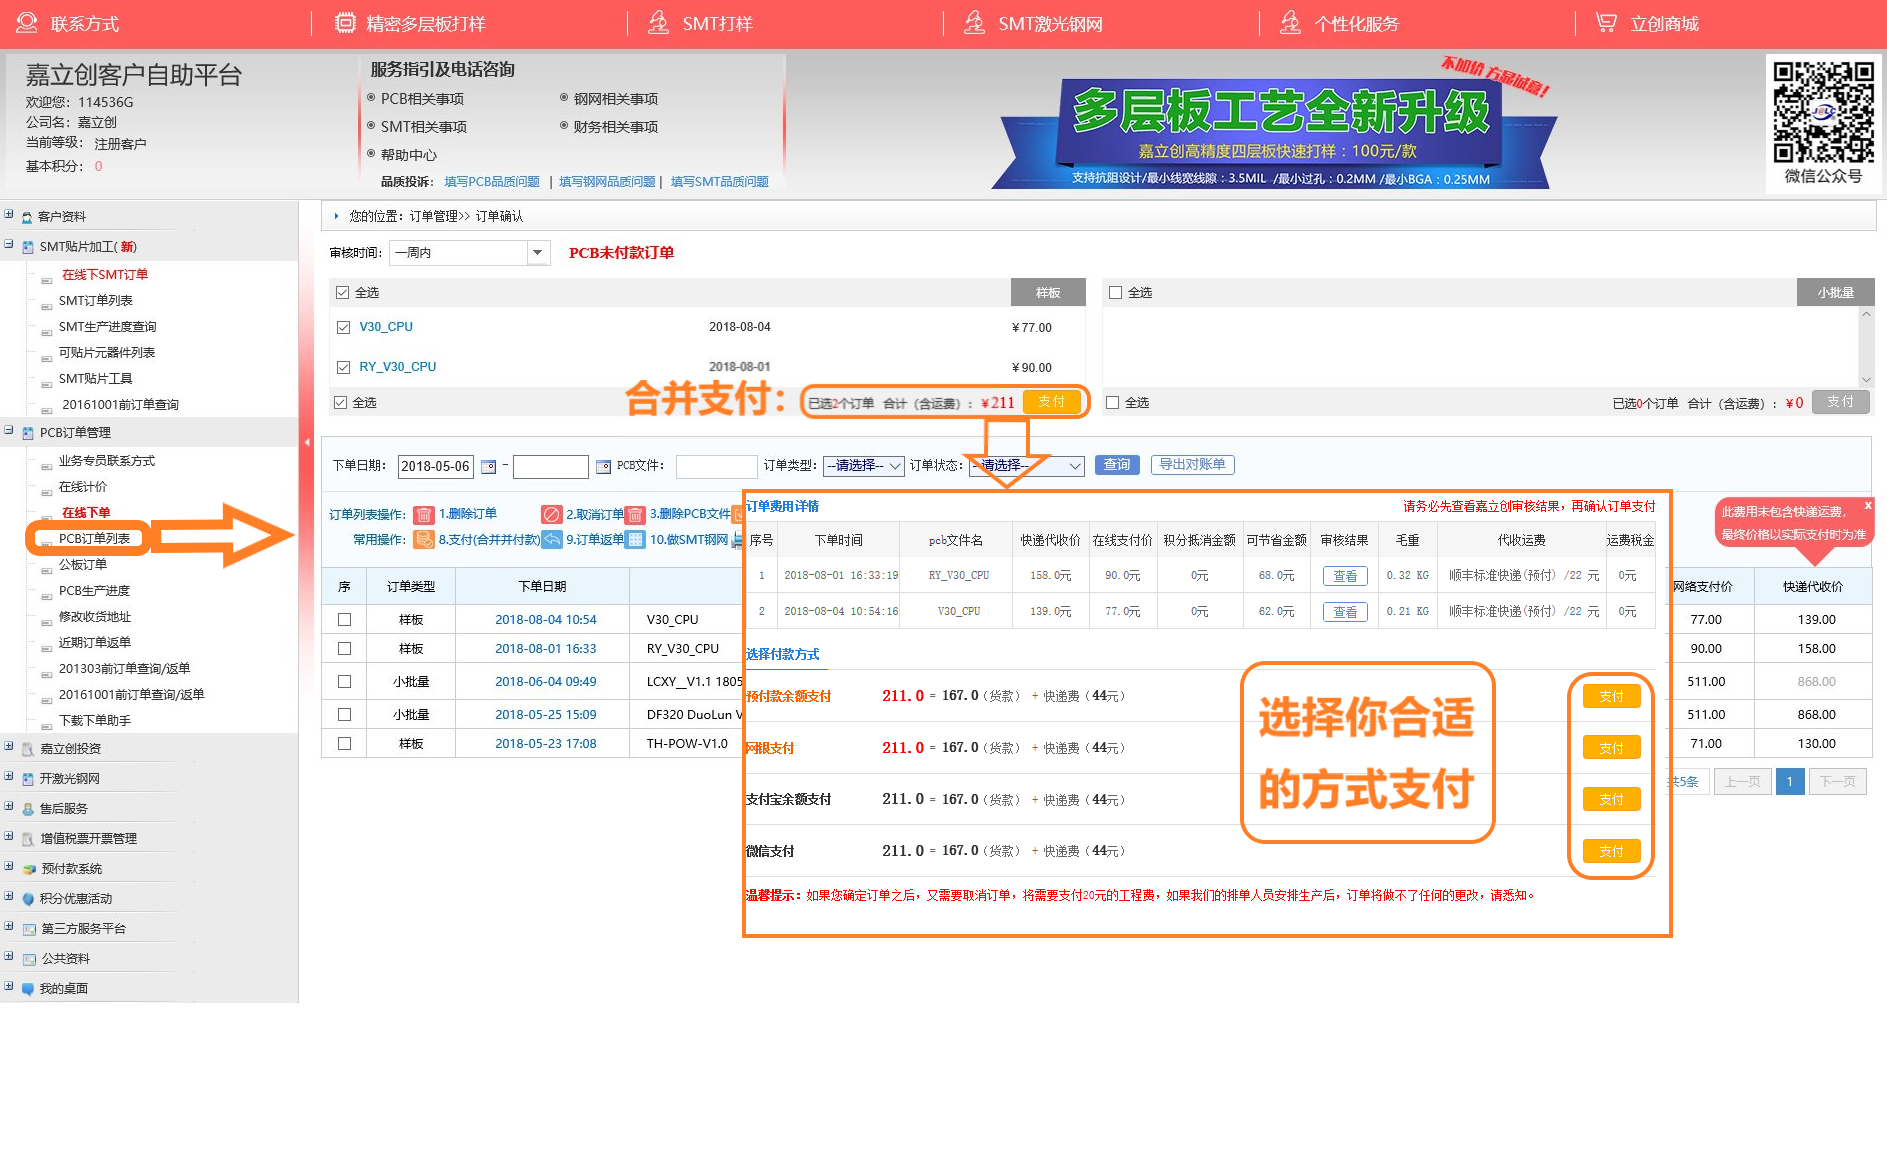The height and width of the screenshot is (1157, 1887).
Task: Open the 订单类型 dropdown
Action: coord(864,466)
